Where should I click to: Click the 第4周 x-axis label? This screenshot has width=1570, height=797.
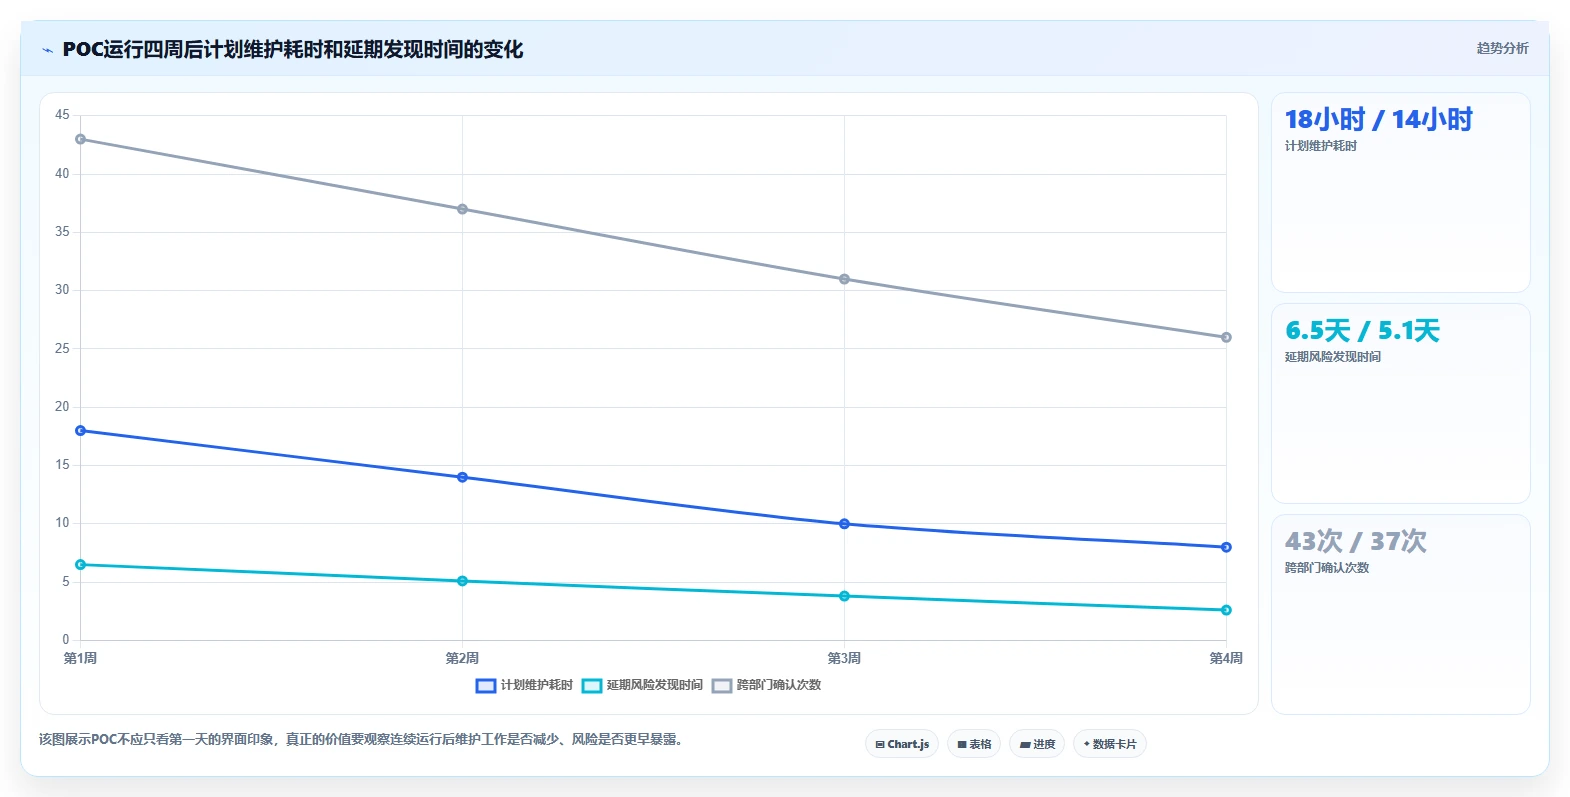(x=1226, y=658)
